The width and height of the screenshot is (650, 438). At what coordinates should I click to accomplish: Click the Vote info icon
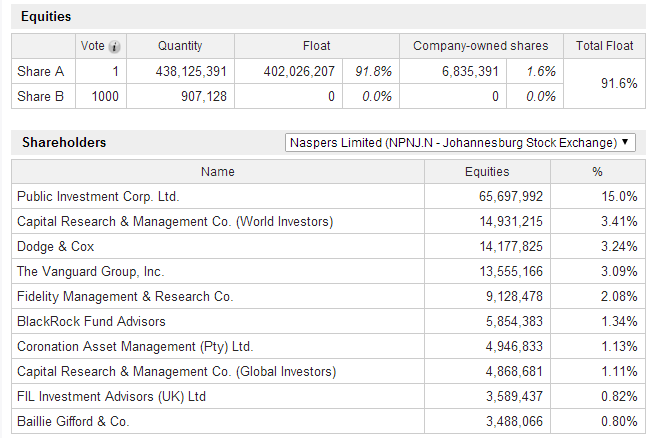coord(115,46)
